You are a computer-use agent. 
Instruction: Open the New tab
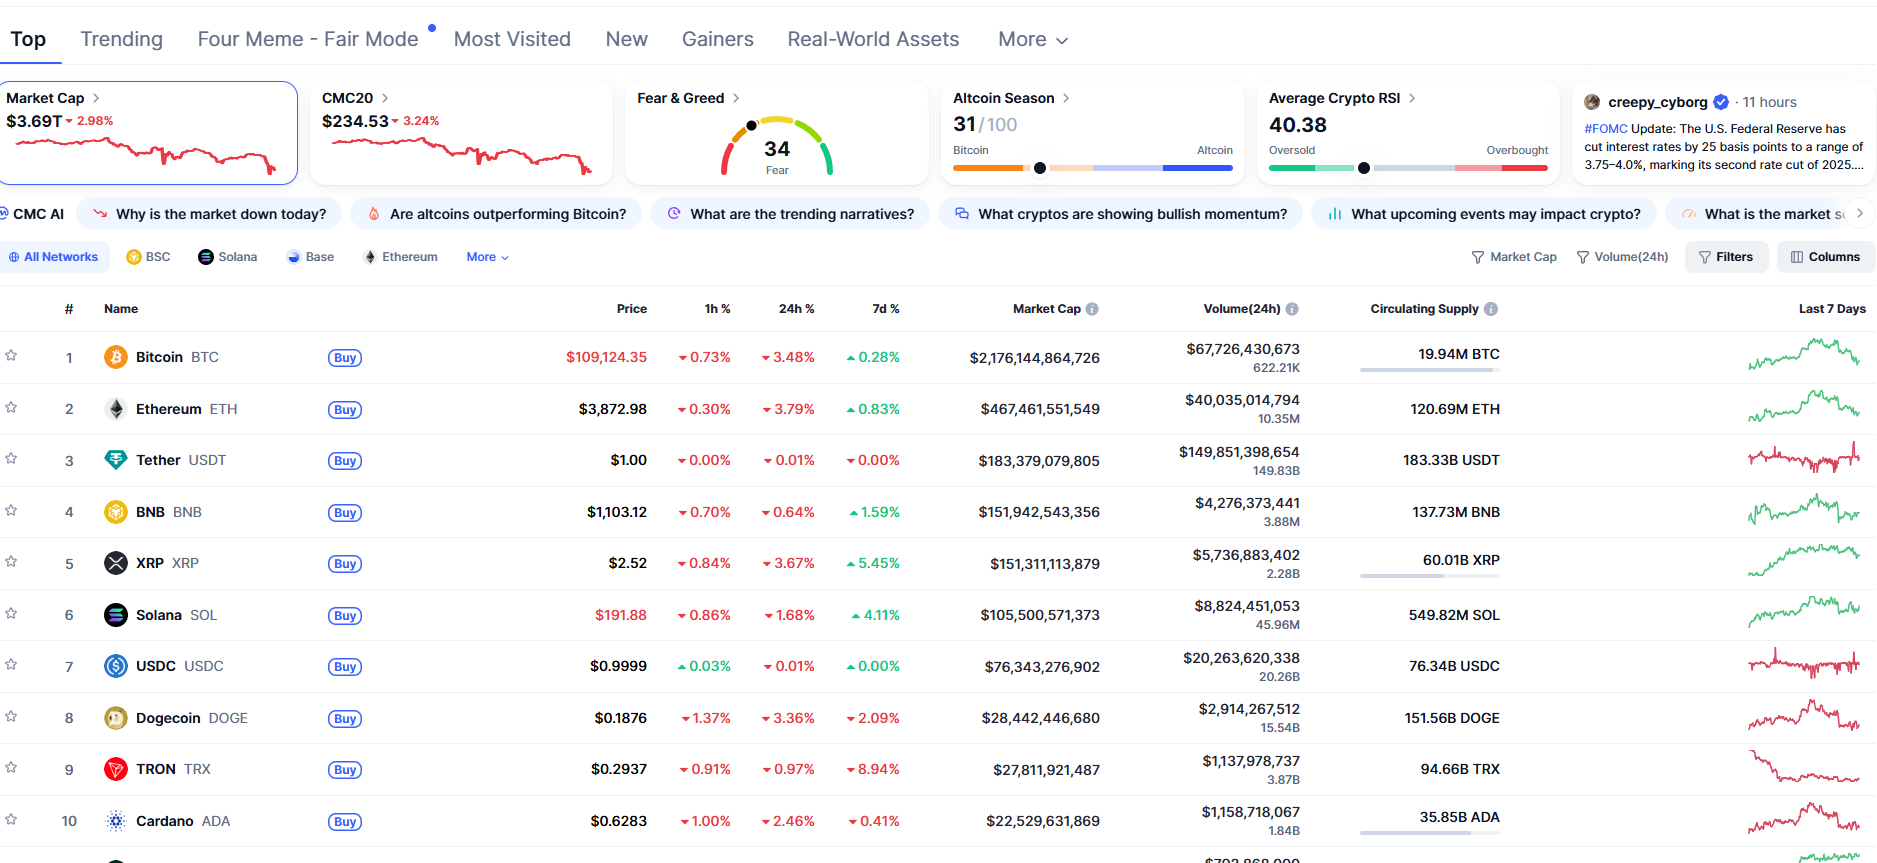(x=626, y=39)
